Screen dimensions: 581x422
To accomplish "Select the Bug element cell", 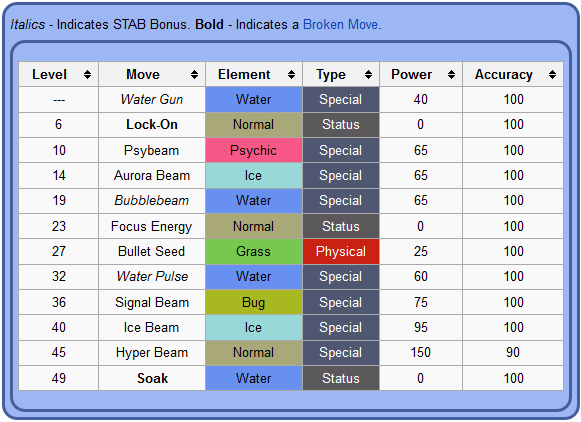I will (x=254, y=302).
